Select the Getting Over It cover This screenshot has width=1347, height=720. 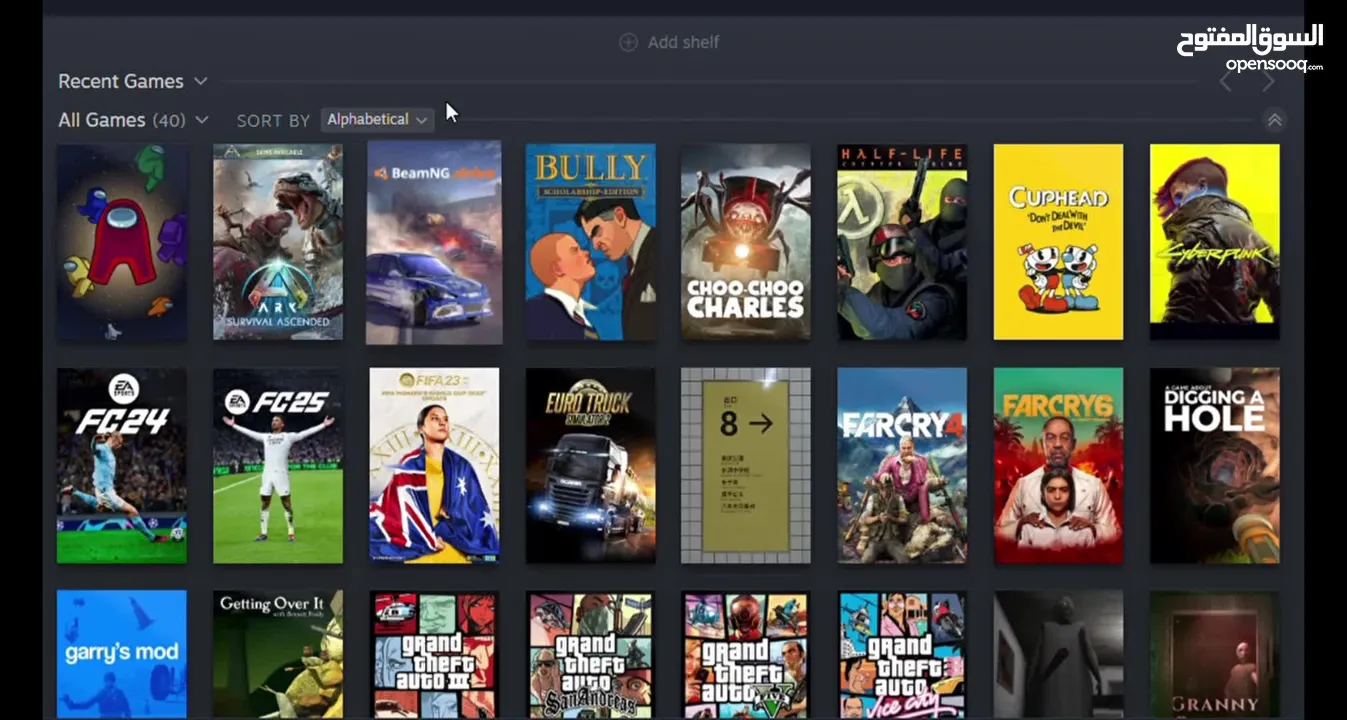278,654
